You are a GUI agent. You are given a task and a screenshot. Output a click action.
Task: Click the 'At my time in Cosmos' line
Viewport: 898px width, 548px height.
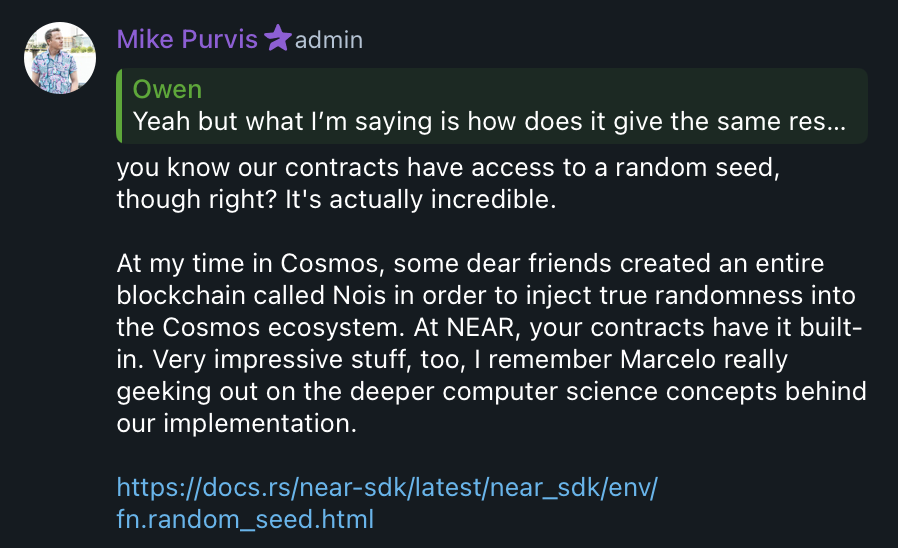[470, 264]
